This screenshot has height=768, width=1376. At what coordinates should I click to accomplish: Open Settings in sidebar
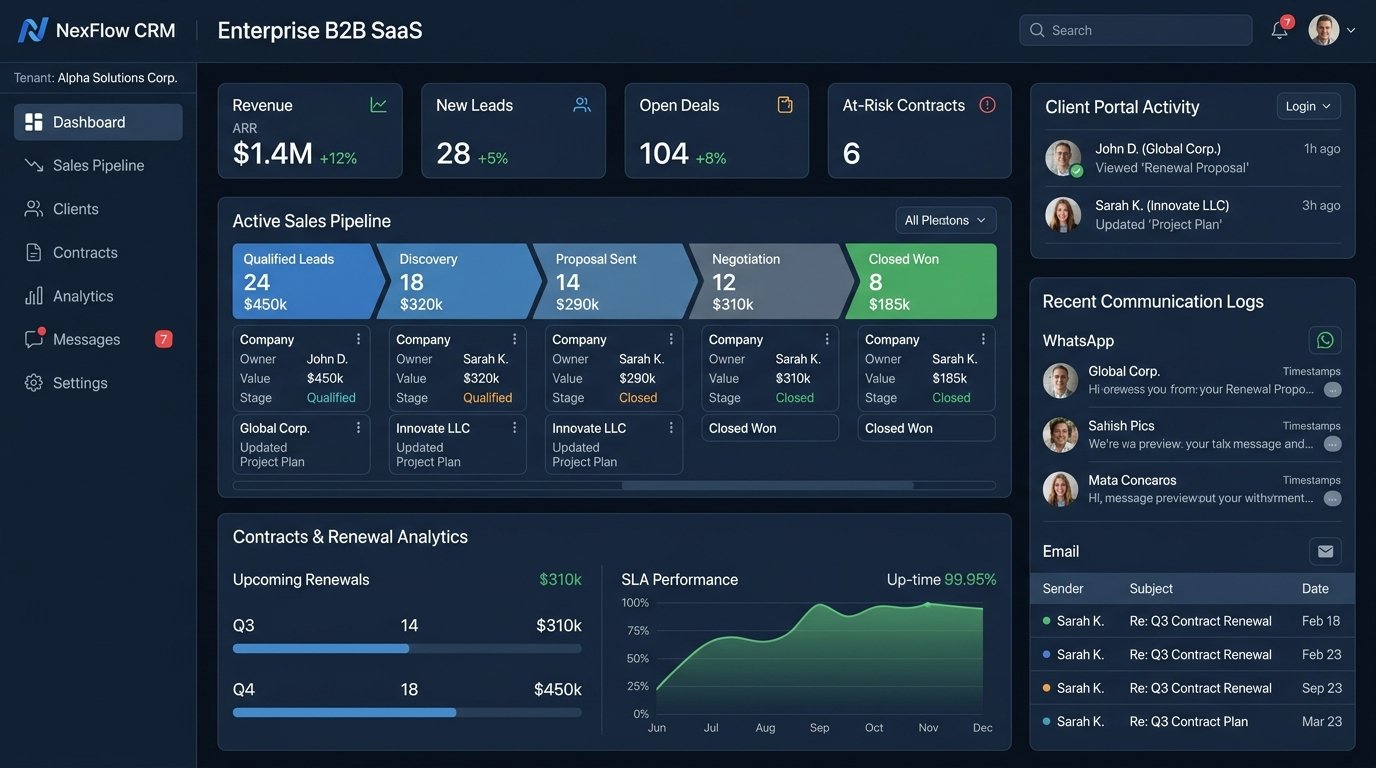(98, 383)
